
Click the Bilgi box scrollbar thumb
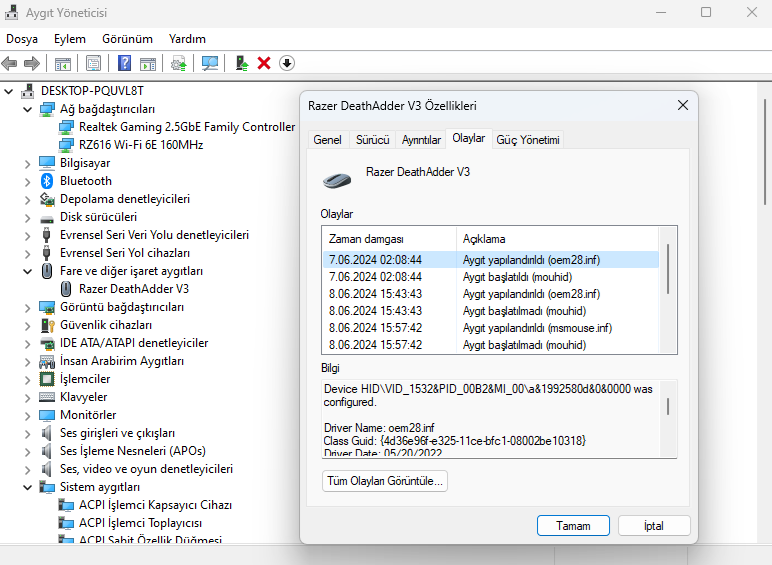click(x=668, y=407)
